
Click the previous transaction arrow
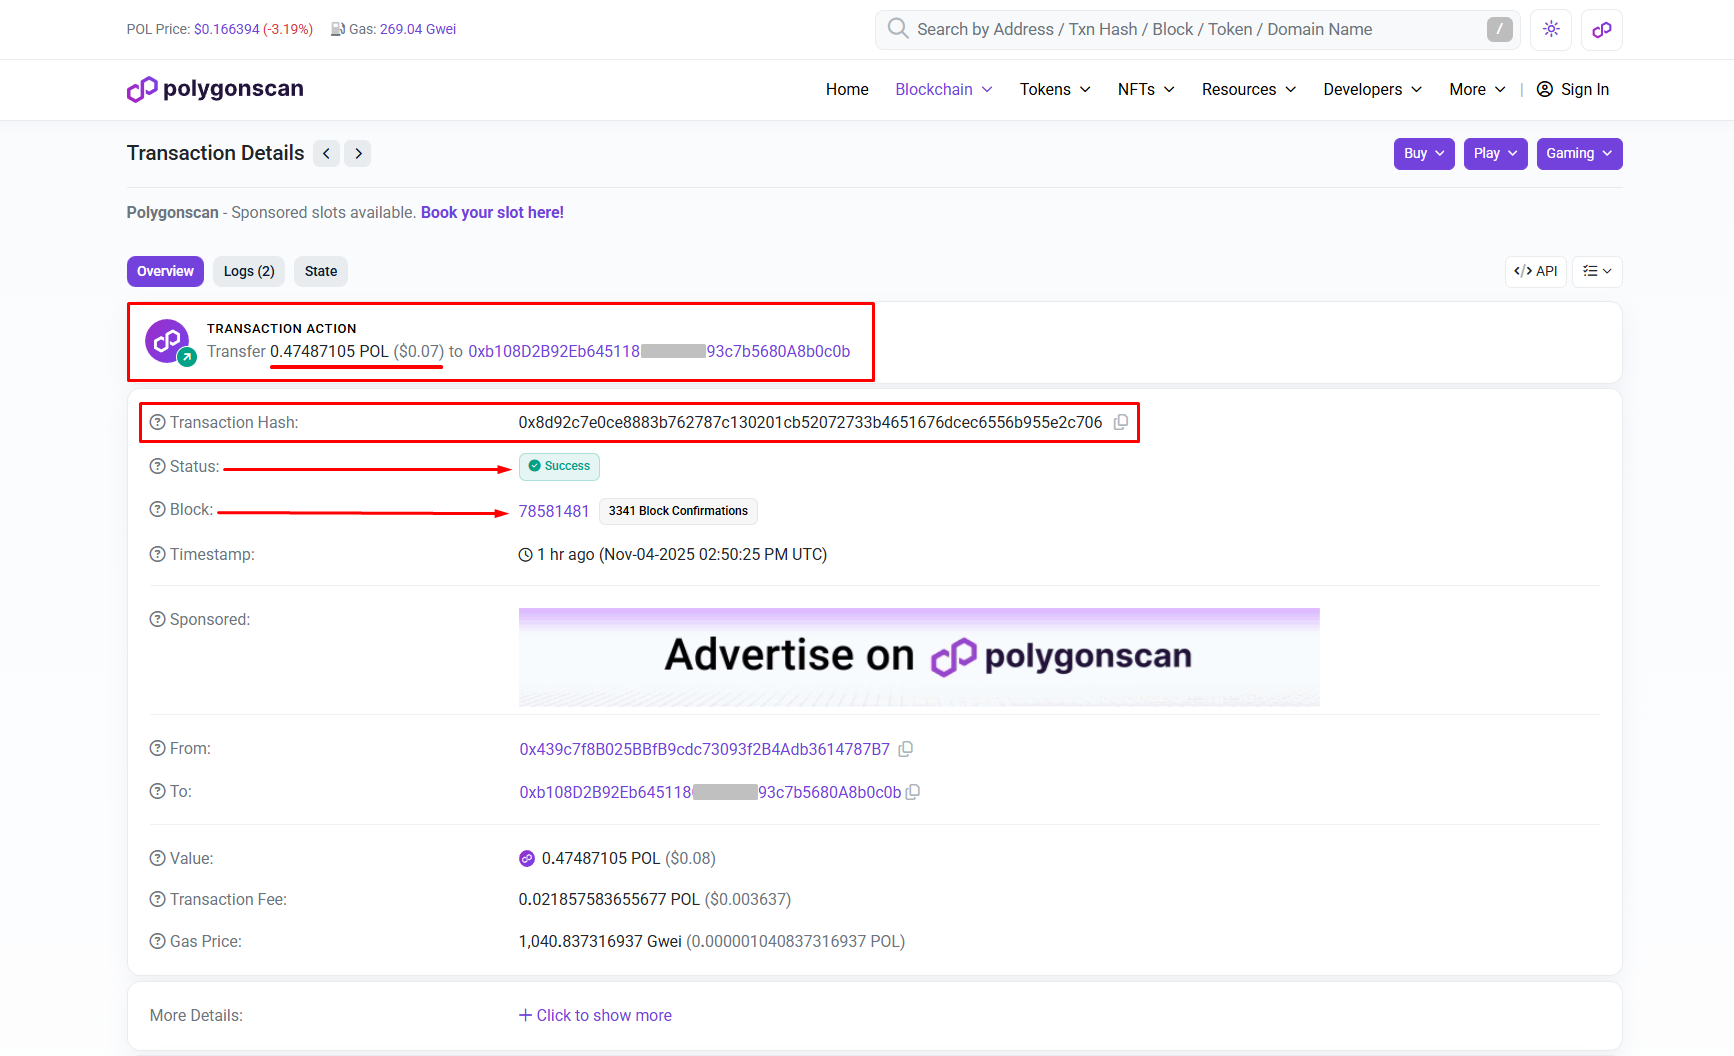(326, 153)
